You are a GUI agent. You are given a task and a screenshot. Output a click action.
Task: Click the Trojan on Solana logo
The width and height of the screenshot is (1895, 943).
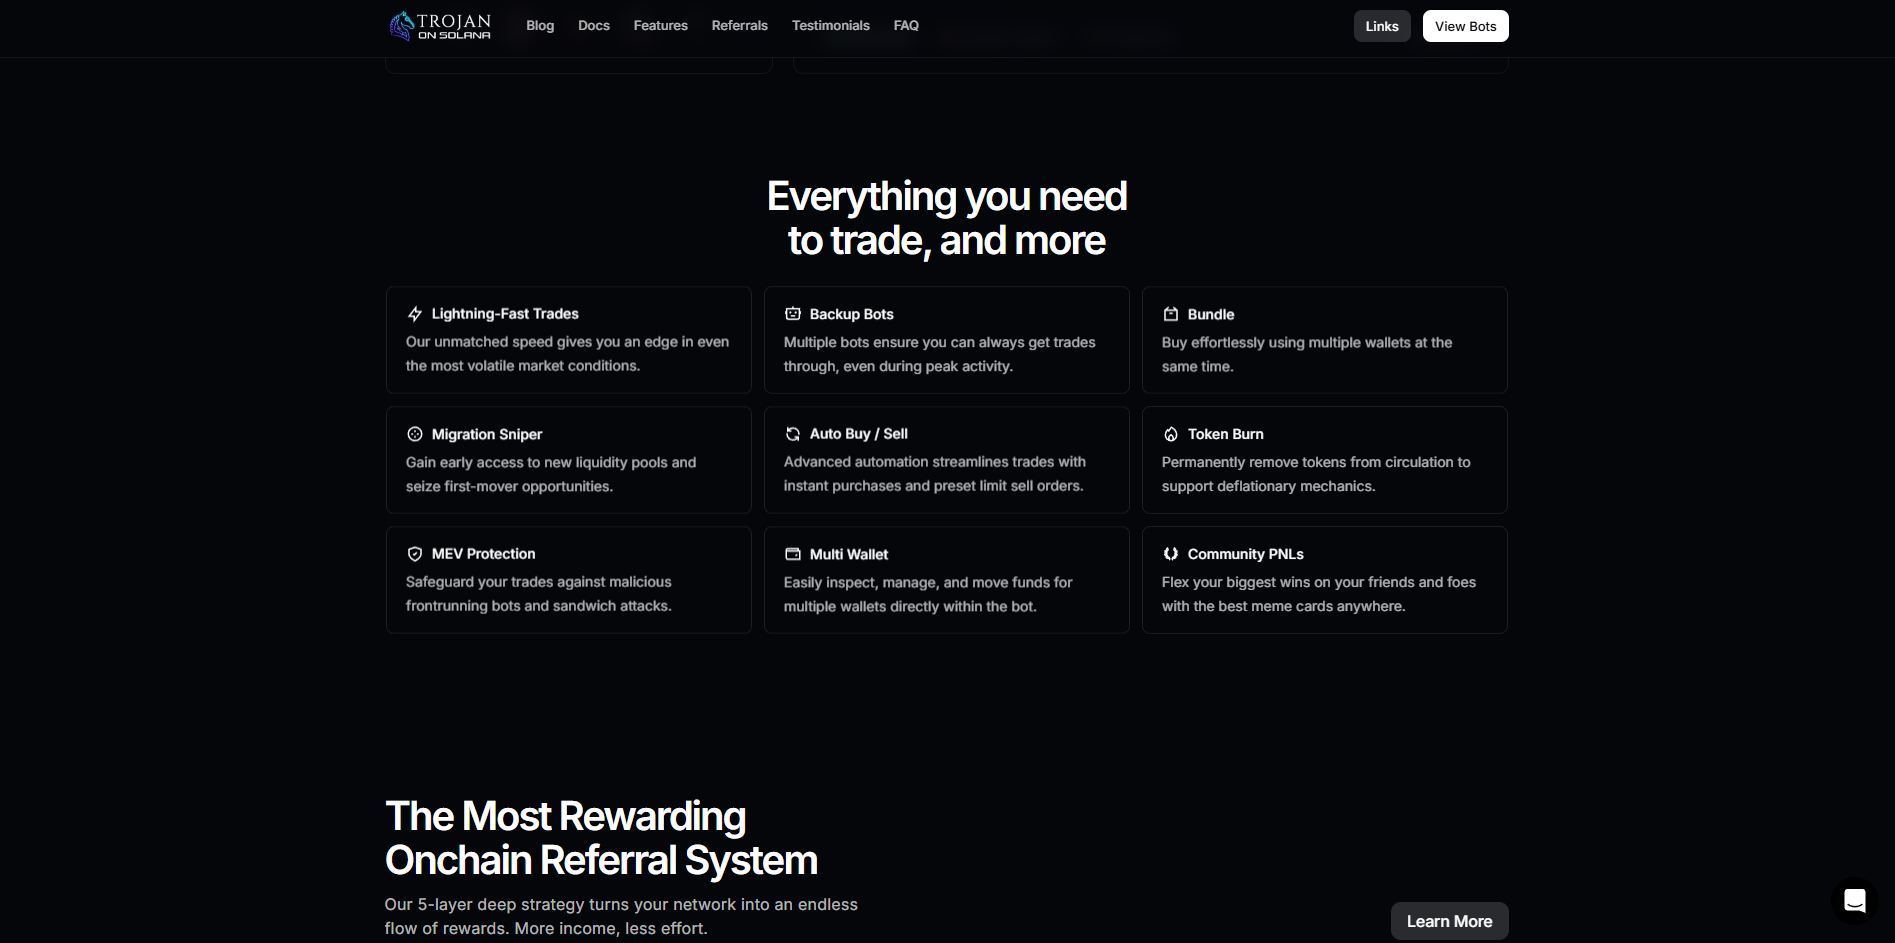tap(440, 26)
